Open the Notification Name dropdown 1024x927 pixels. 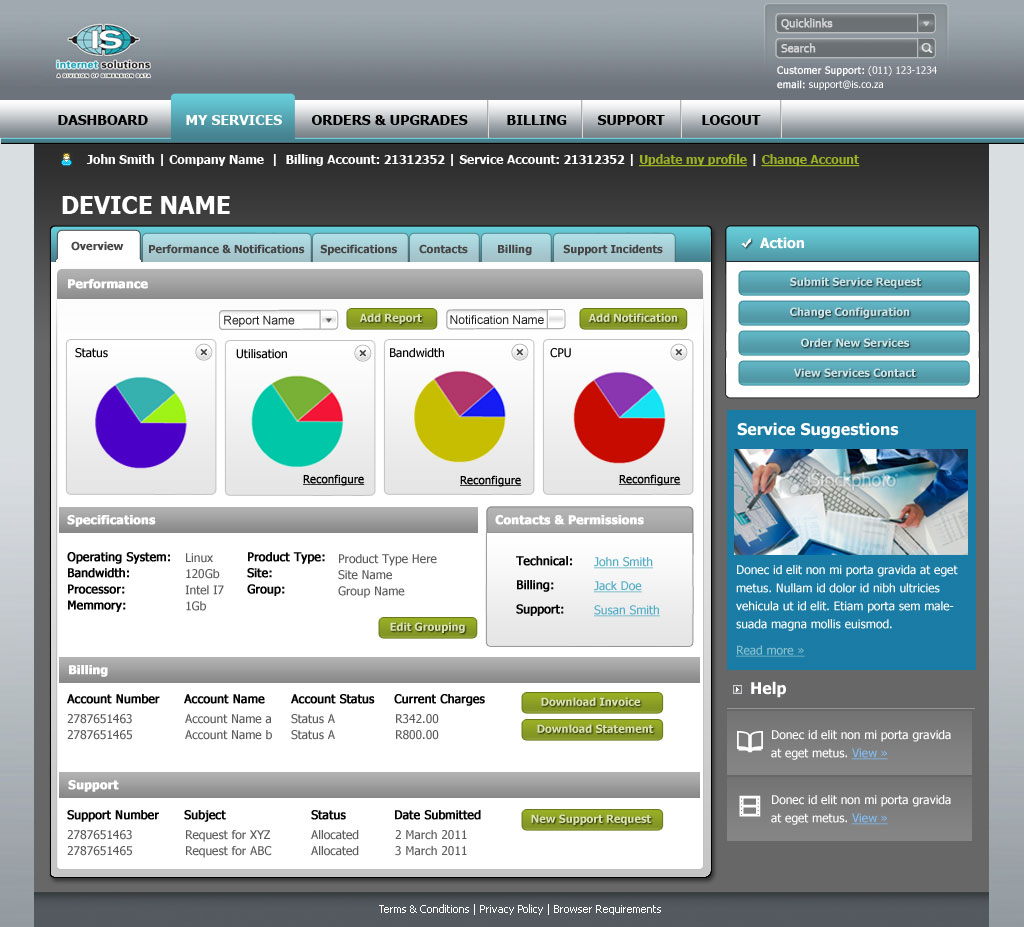coord(556,320)
